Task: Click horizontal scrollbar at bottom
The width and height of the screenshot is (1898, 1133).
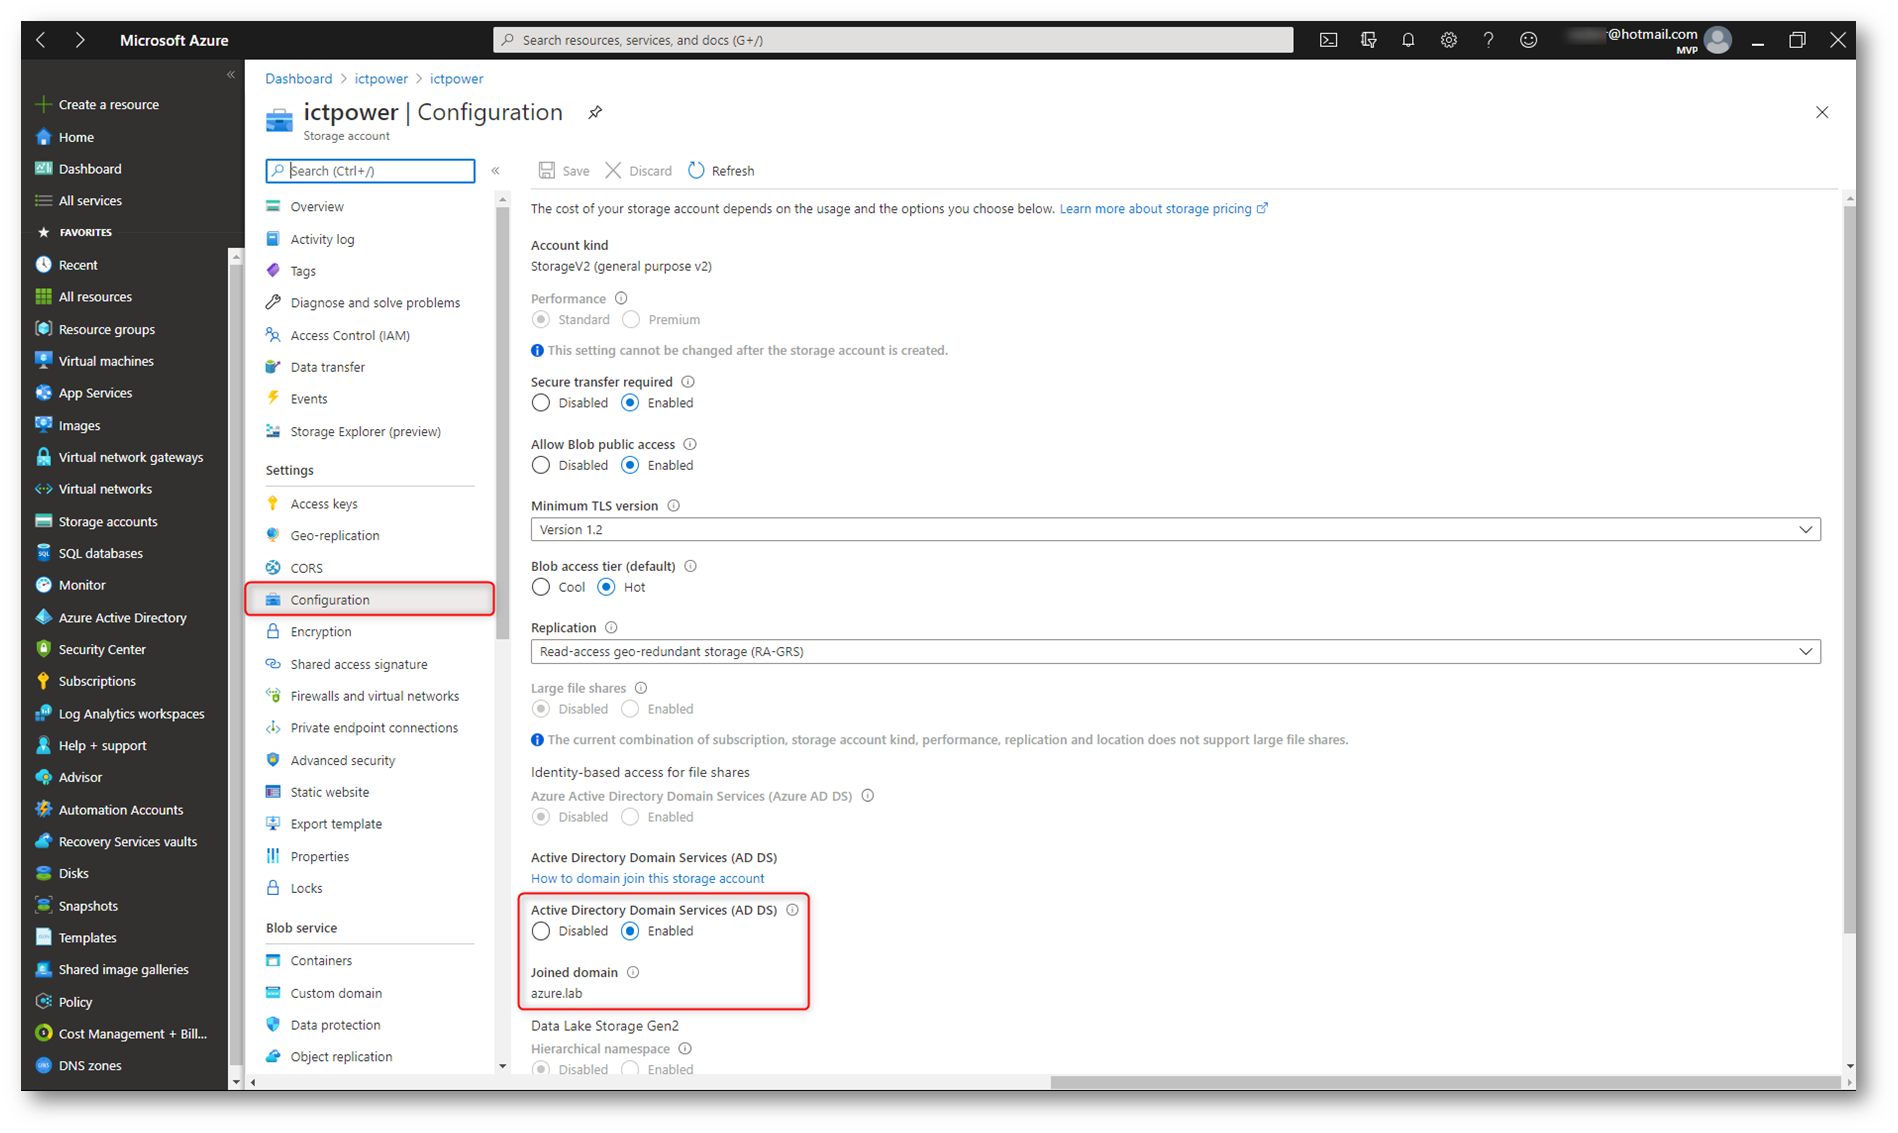Action: tap(1446, 1082)
